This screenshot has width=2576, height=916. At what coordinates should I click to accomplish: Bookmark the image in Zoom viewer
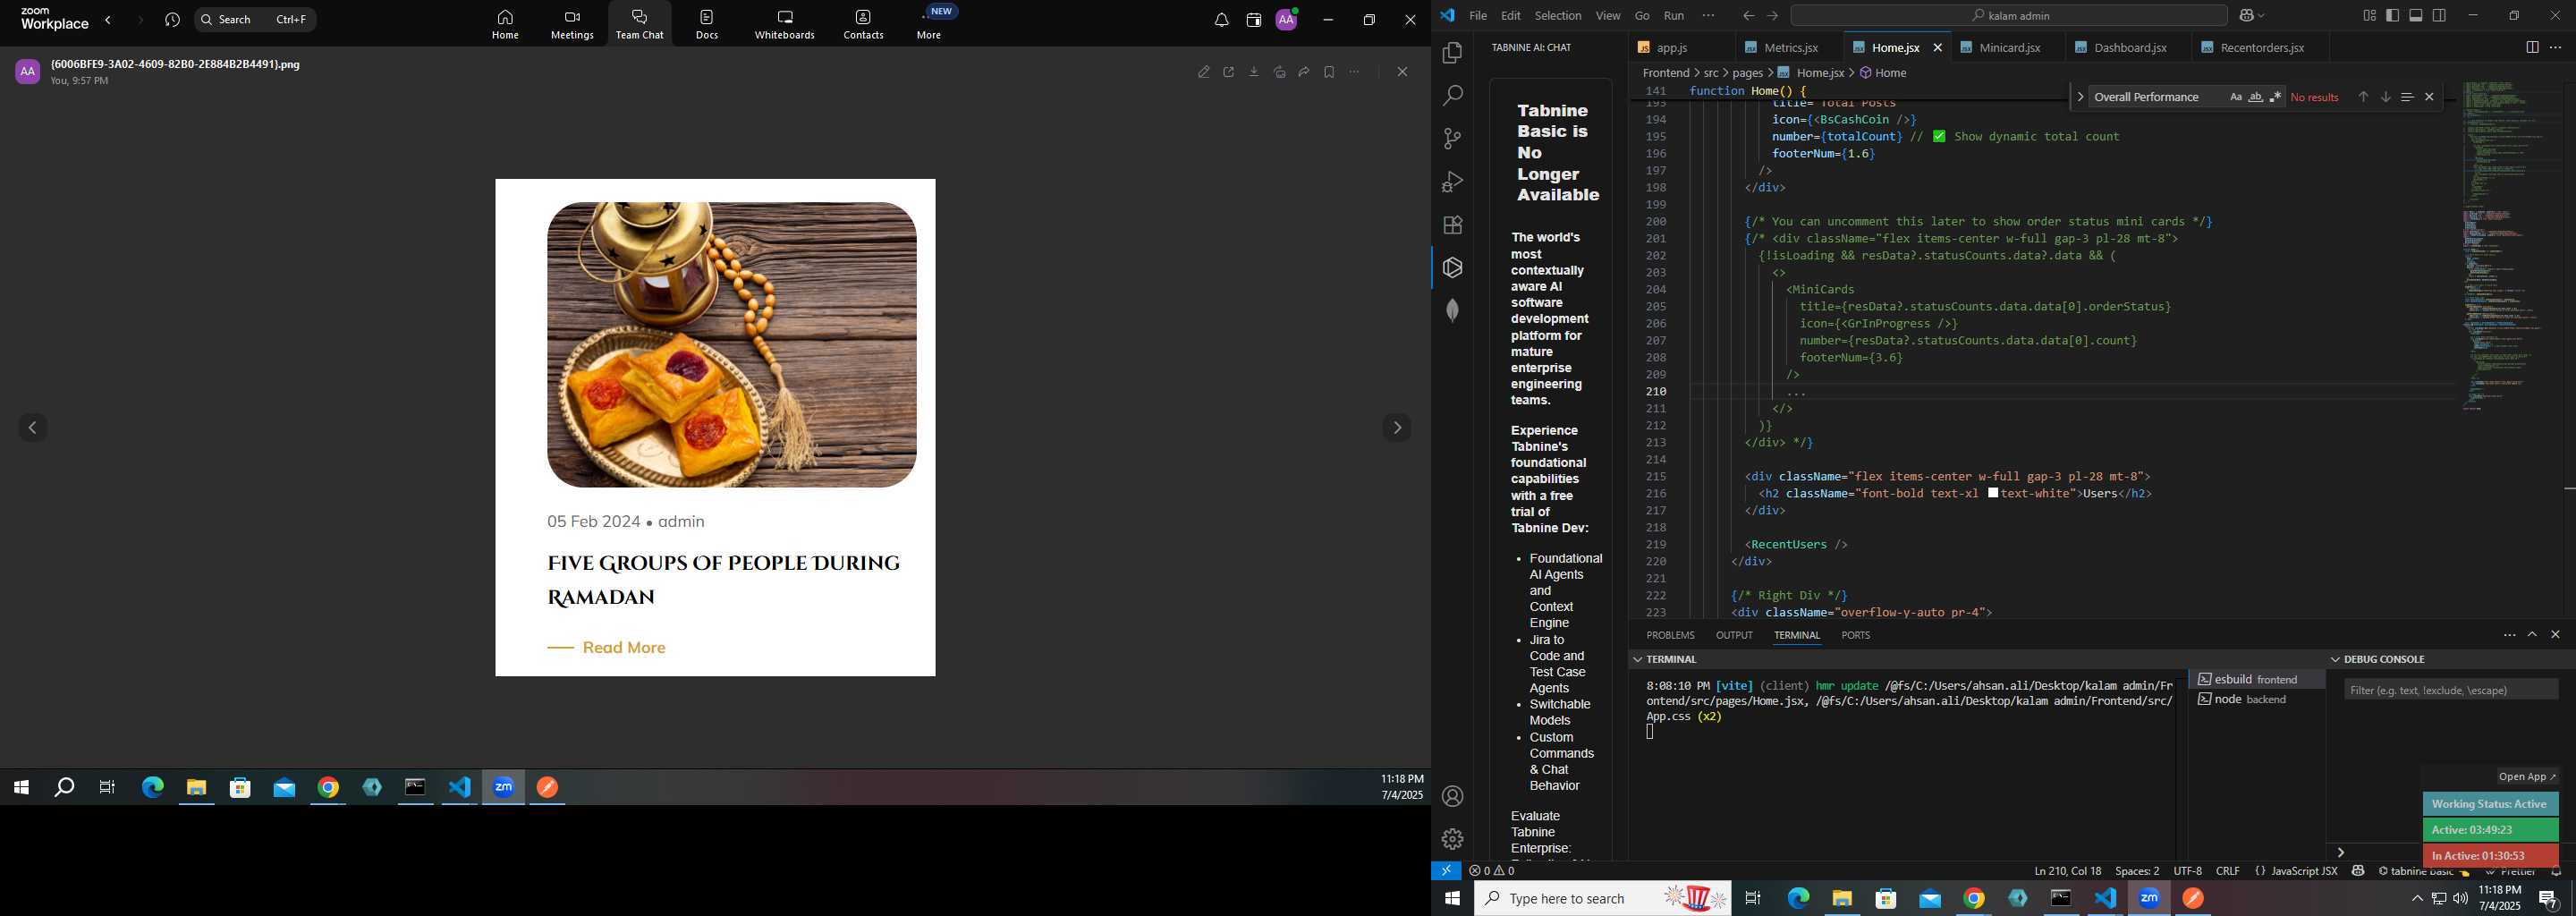coord(1329,72)
